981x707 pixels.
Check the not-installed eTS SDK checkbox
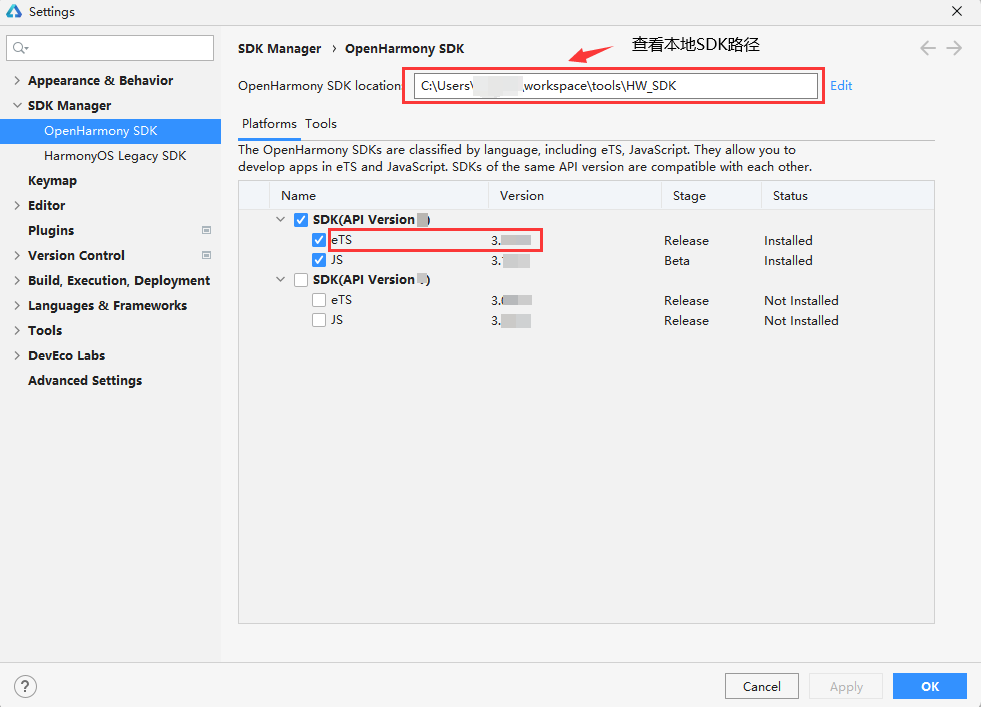pos(319,300)
